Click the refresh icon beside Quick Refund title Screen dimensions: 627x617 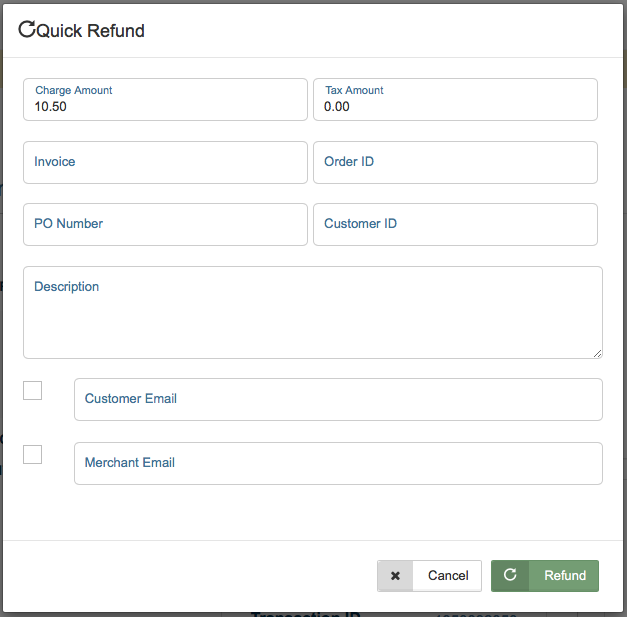[27, 30]
